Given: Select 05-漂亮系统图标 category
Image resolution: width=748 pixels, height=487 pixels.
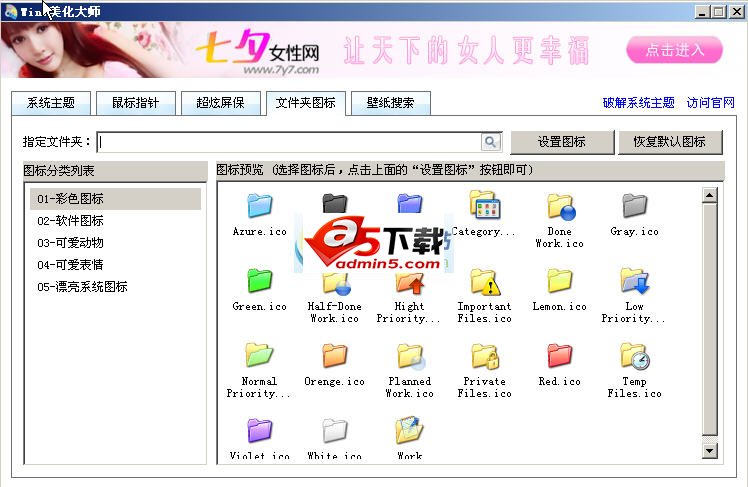Looking at the screenshot, I should tap(115, 287).
